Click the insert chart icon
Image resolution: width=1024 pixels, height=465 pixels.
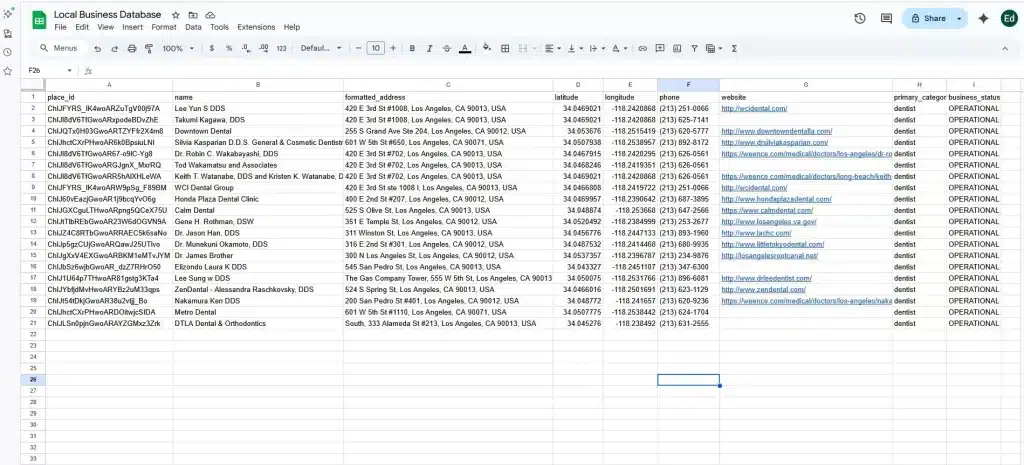coord(675,48)
